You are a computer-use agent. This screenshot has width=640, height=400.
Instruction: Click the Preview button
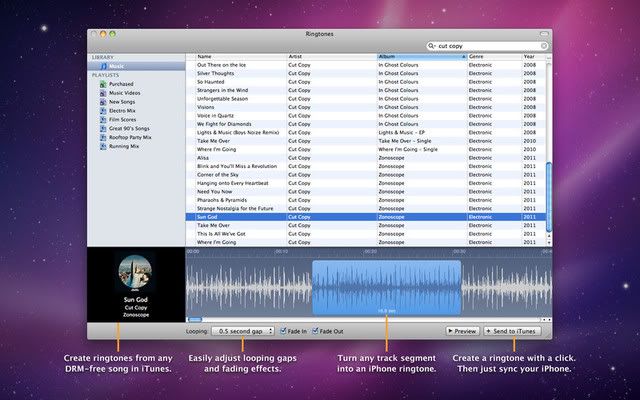pyautogui.click(x=462, y=331)
